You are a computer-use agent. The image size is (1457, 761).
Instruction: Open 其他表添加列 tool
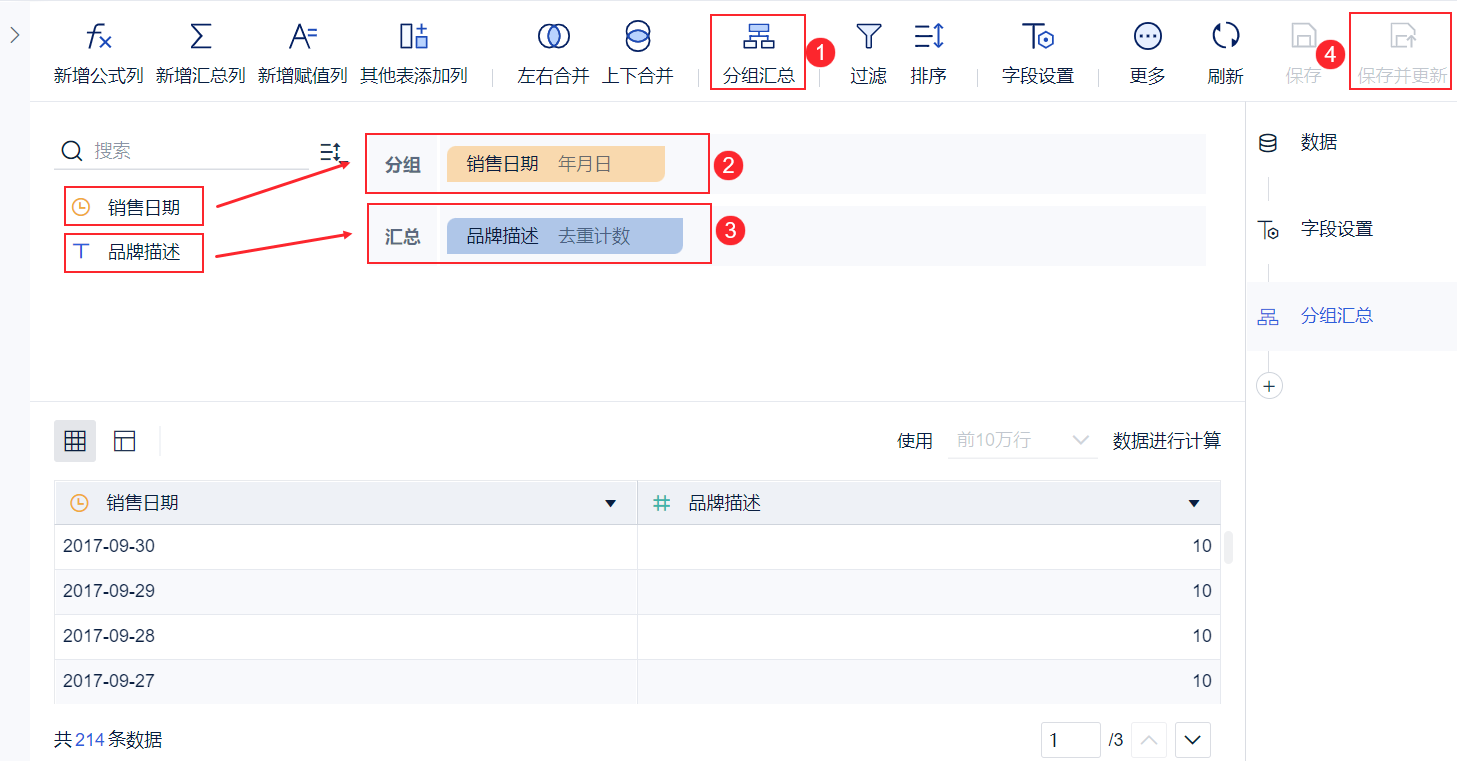coord(413,53)
